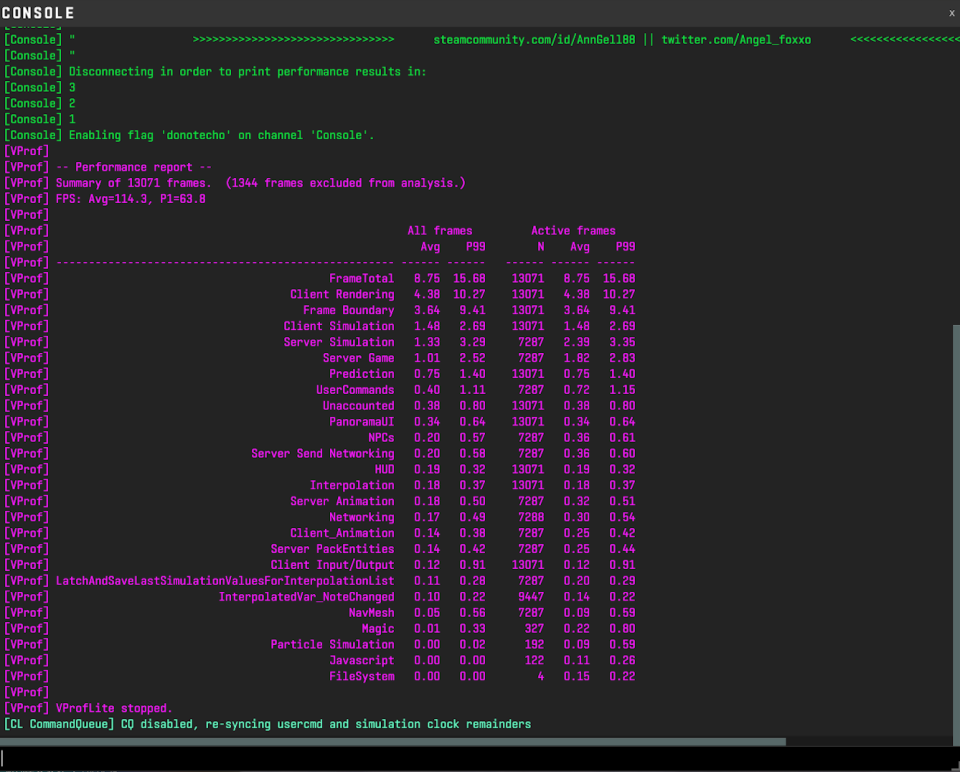The image size is (960, 772).
Task: Click the NPCs row label
Action: (x=381, y=438)
